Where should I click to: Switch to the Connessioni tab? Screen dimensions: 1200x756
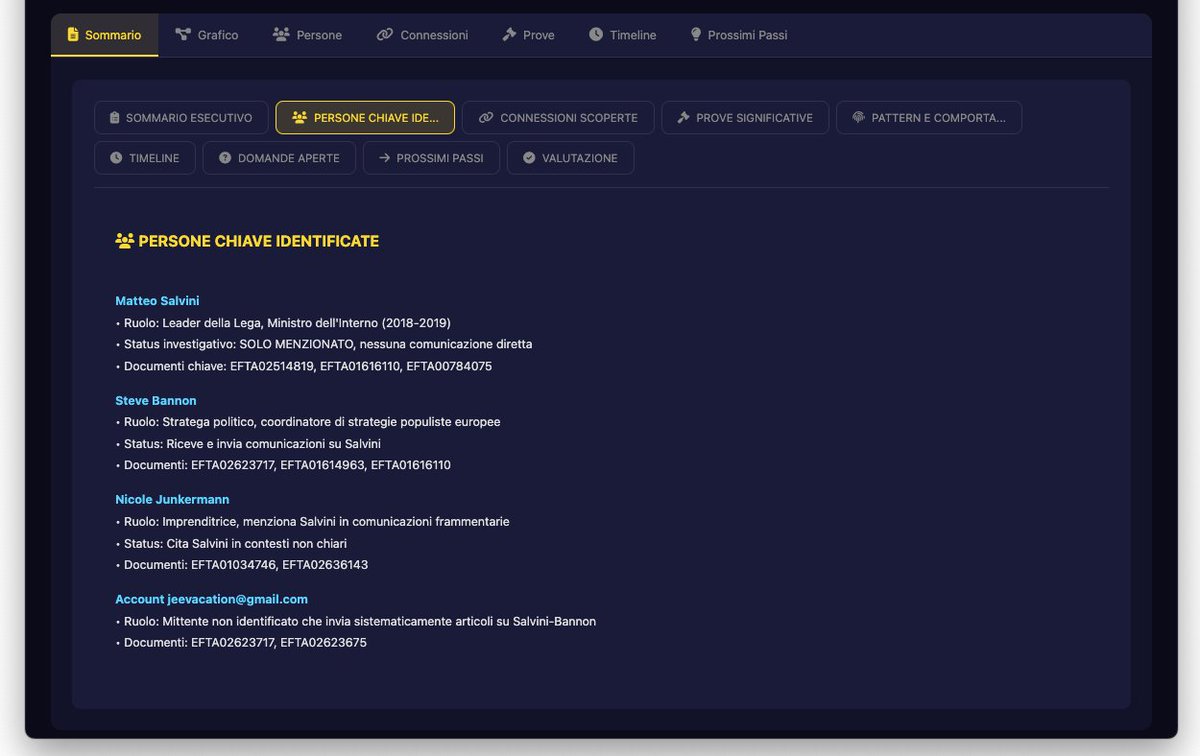pyautogui.click(x=422, y=35)
